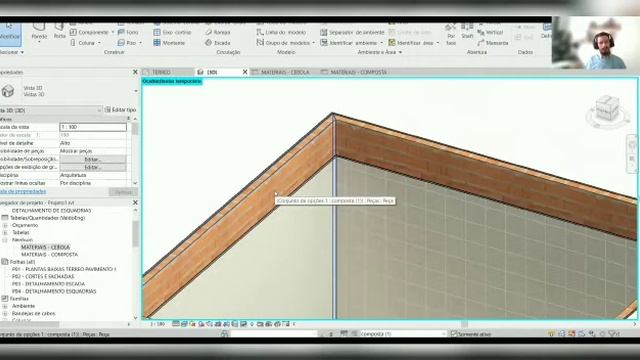Close the Properties palette

click(136, 72)
